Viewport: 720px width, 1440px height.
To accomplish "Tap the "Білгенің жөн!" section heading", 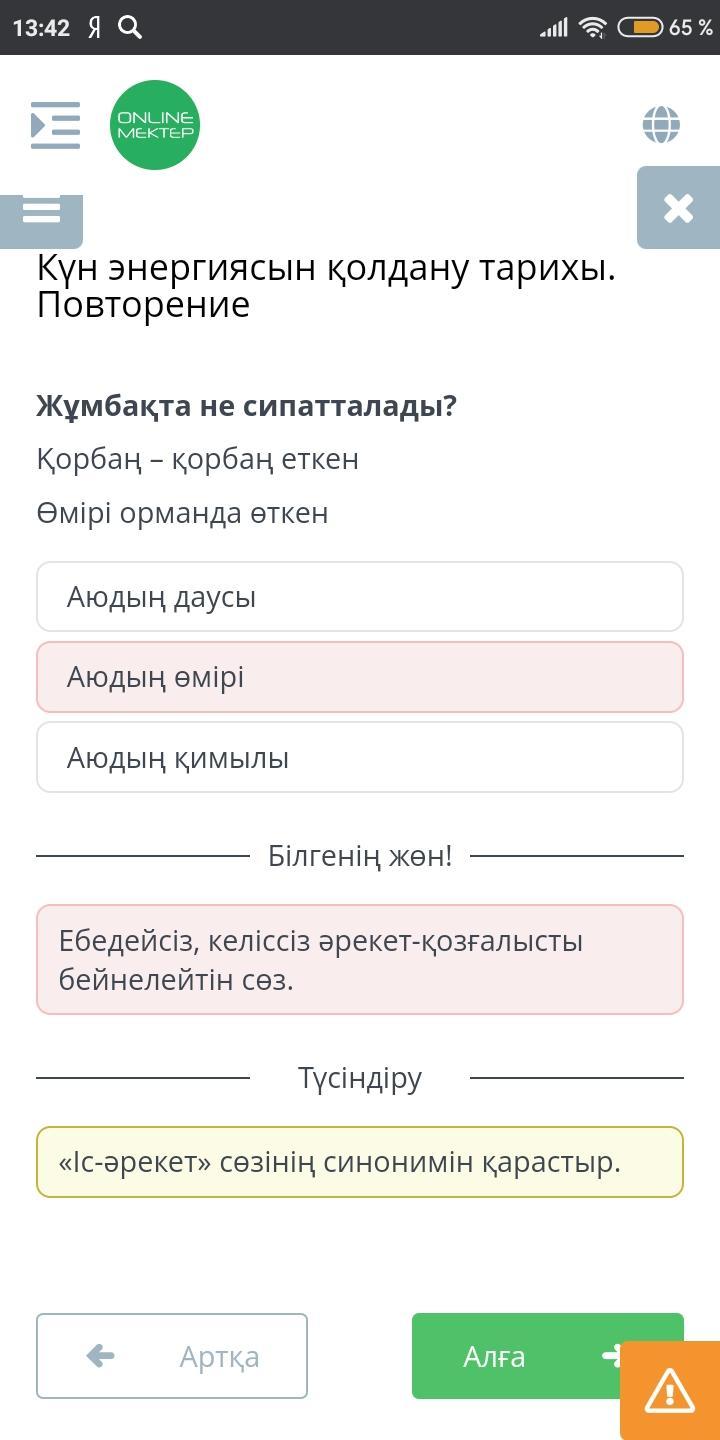I will point(360,856).
